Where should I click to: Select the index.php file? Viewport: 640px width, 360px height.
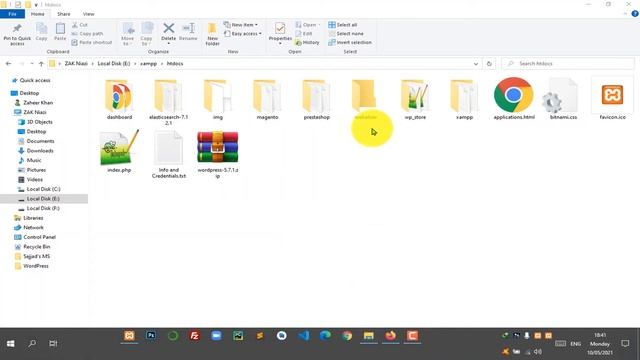(x=119, y=151)
